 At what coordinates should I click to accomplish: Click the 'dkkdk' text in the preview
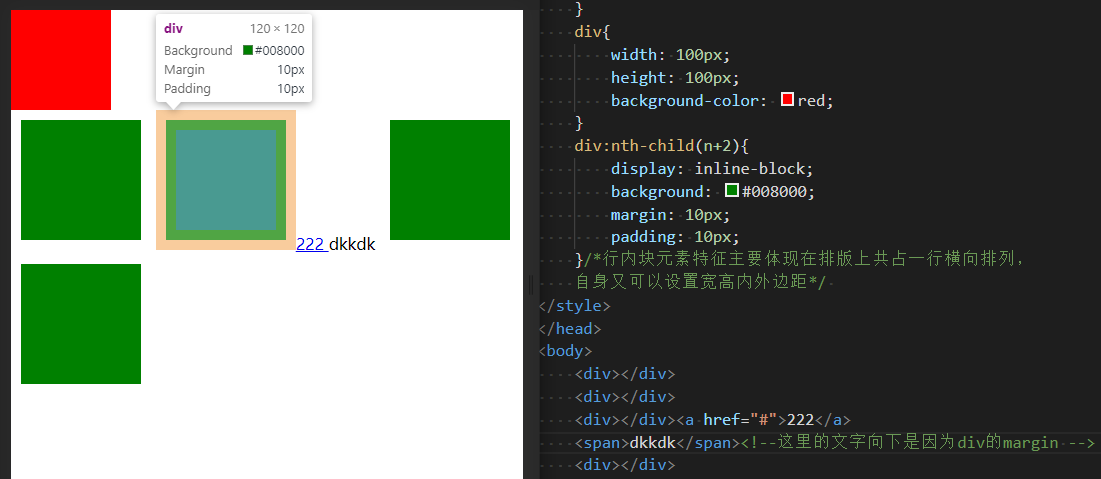[x=352, y=244]
